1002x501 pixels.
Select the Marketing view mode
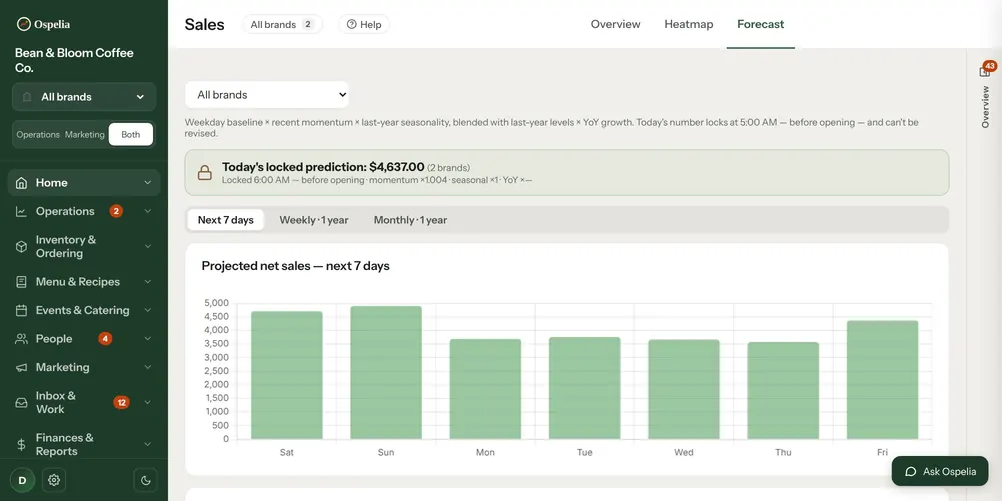(x=84, y=135)
